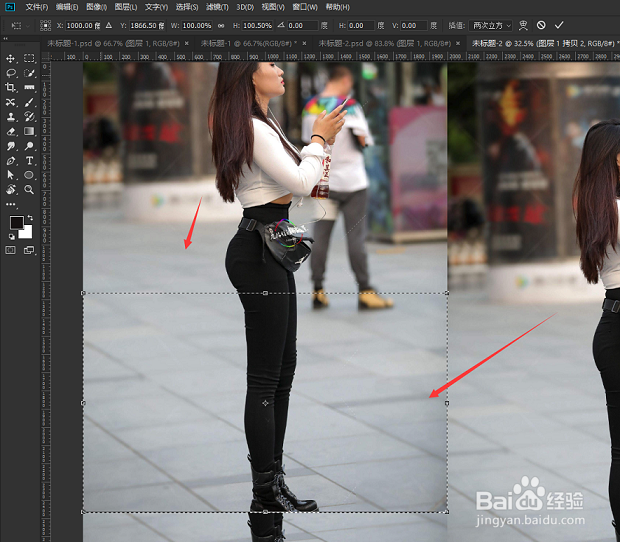
Task: Select the Content-Aware Move tool
Action: pyautogui.click(x=11, y=102)
